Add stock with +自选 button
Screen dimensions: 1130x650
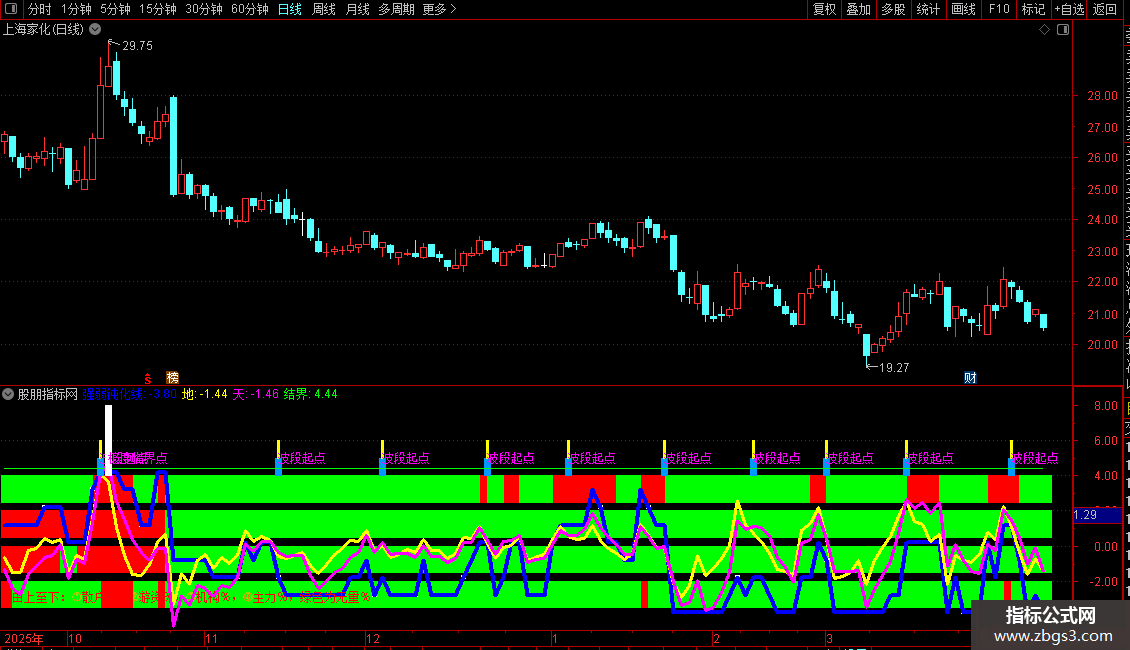(1069, 9)
